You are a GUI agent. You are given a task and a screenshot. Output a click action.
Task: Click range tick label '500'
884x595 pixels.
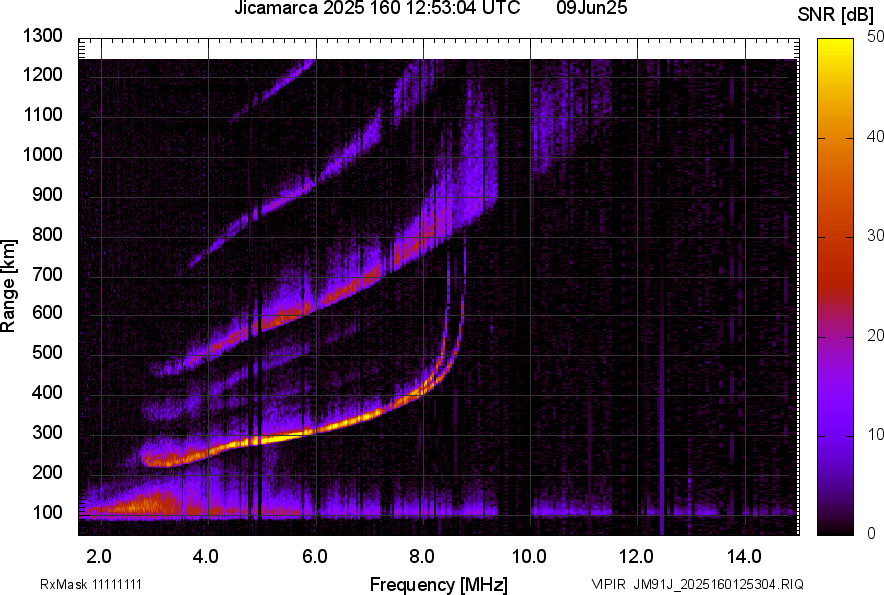(47, 352)
